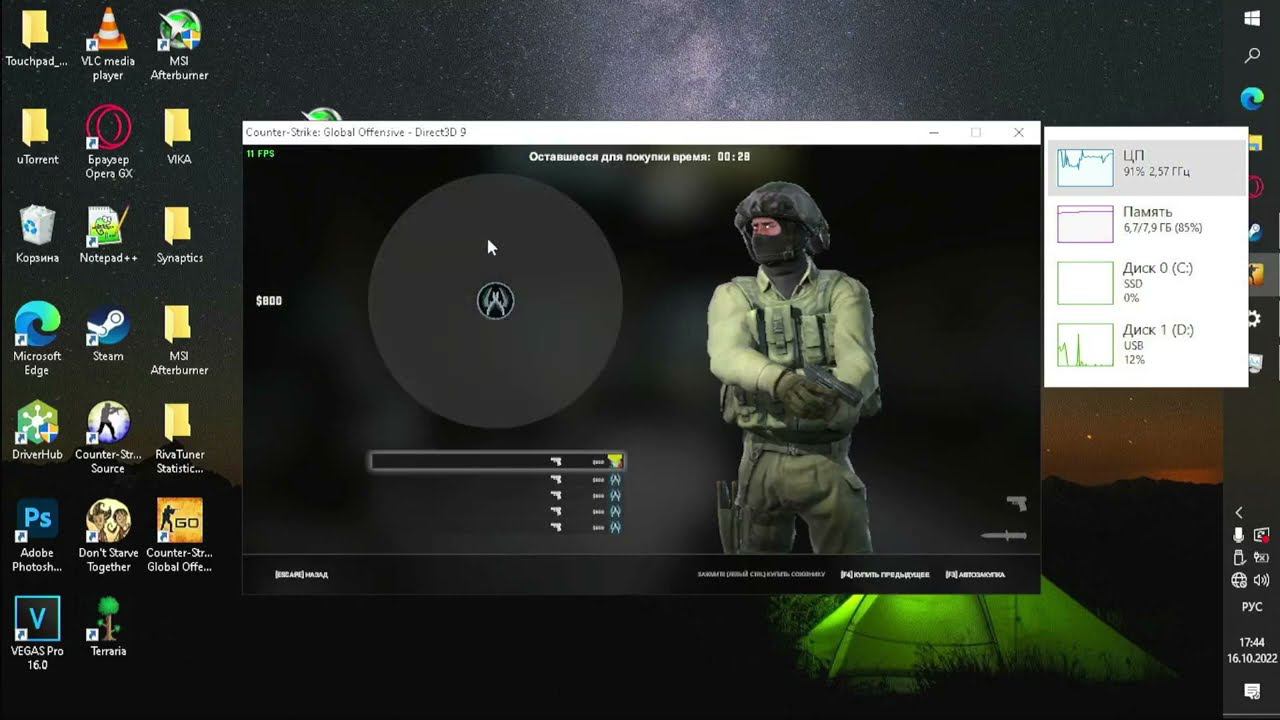Launch VEGAS Pro 16.0 shortcut
1280x720 pixels.
(x=37, y=634)
